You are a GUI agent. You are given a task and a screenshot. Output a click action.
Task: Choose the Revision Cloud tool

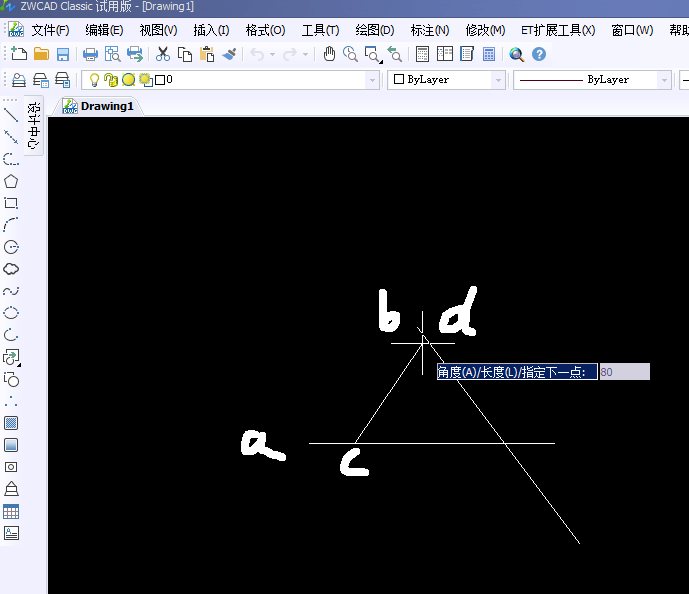(x=12, y=269)
